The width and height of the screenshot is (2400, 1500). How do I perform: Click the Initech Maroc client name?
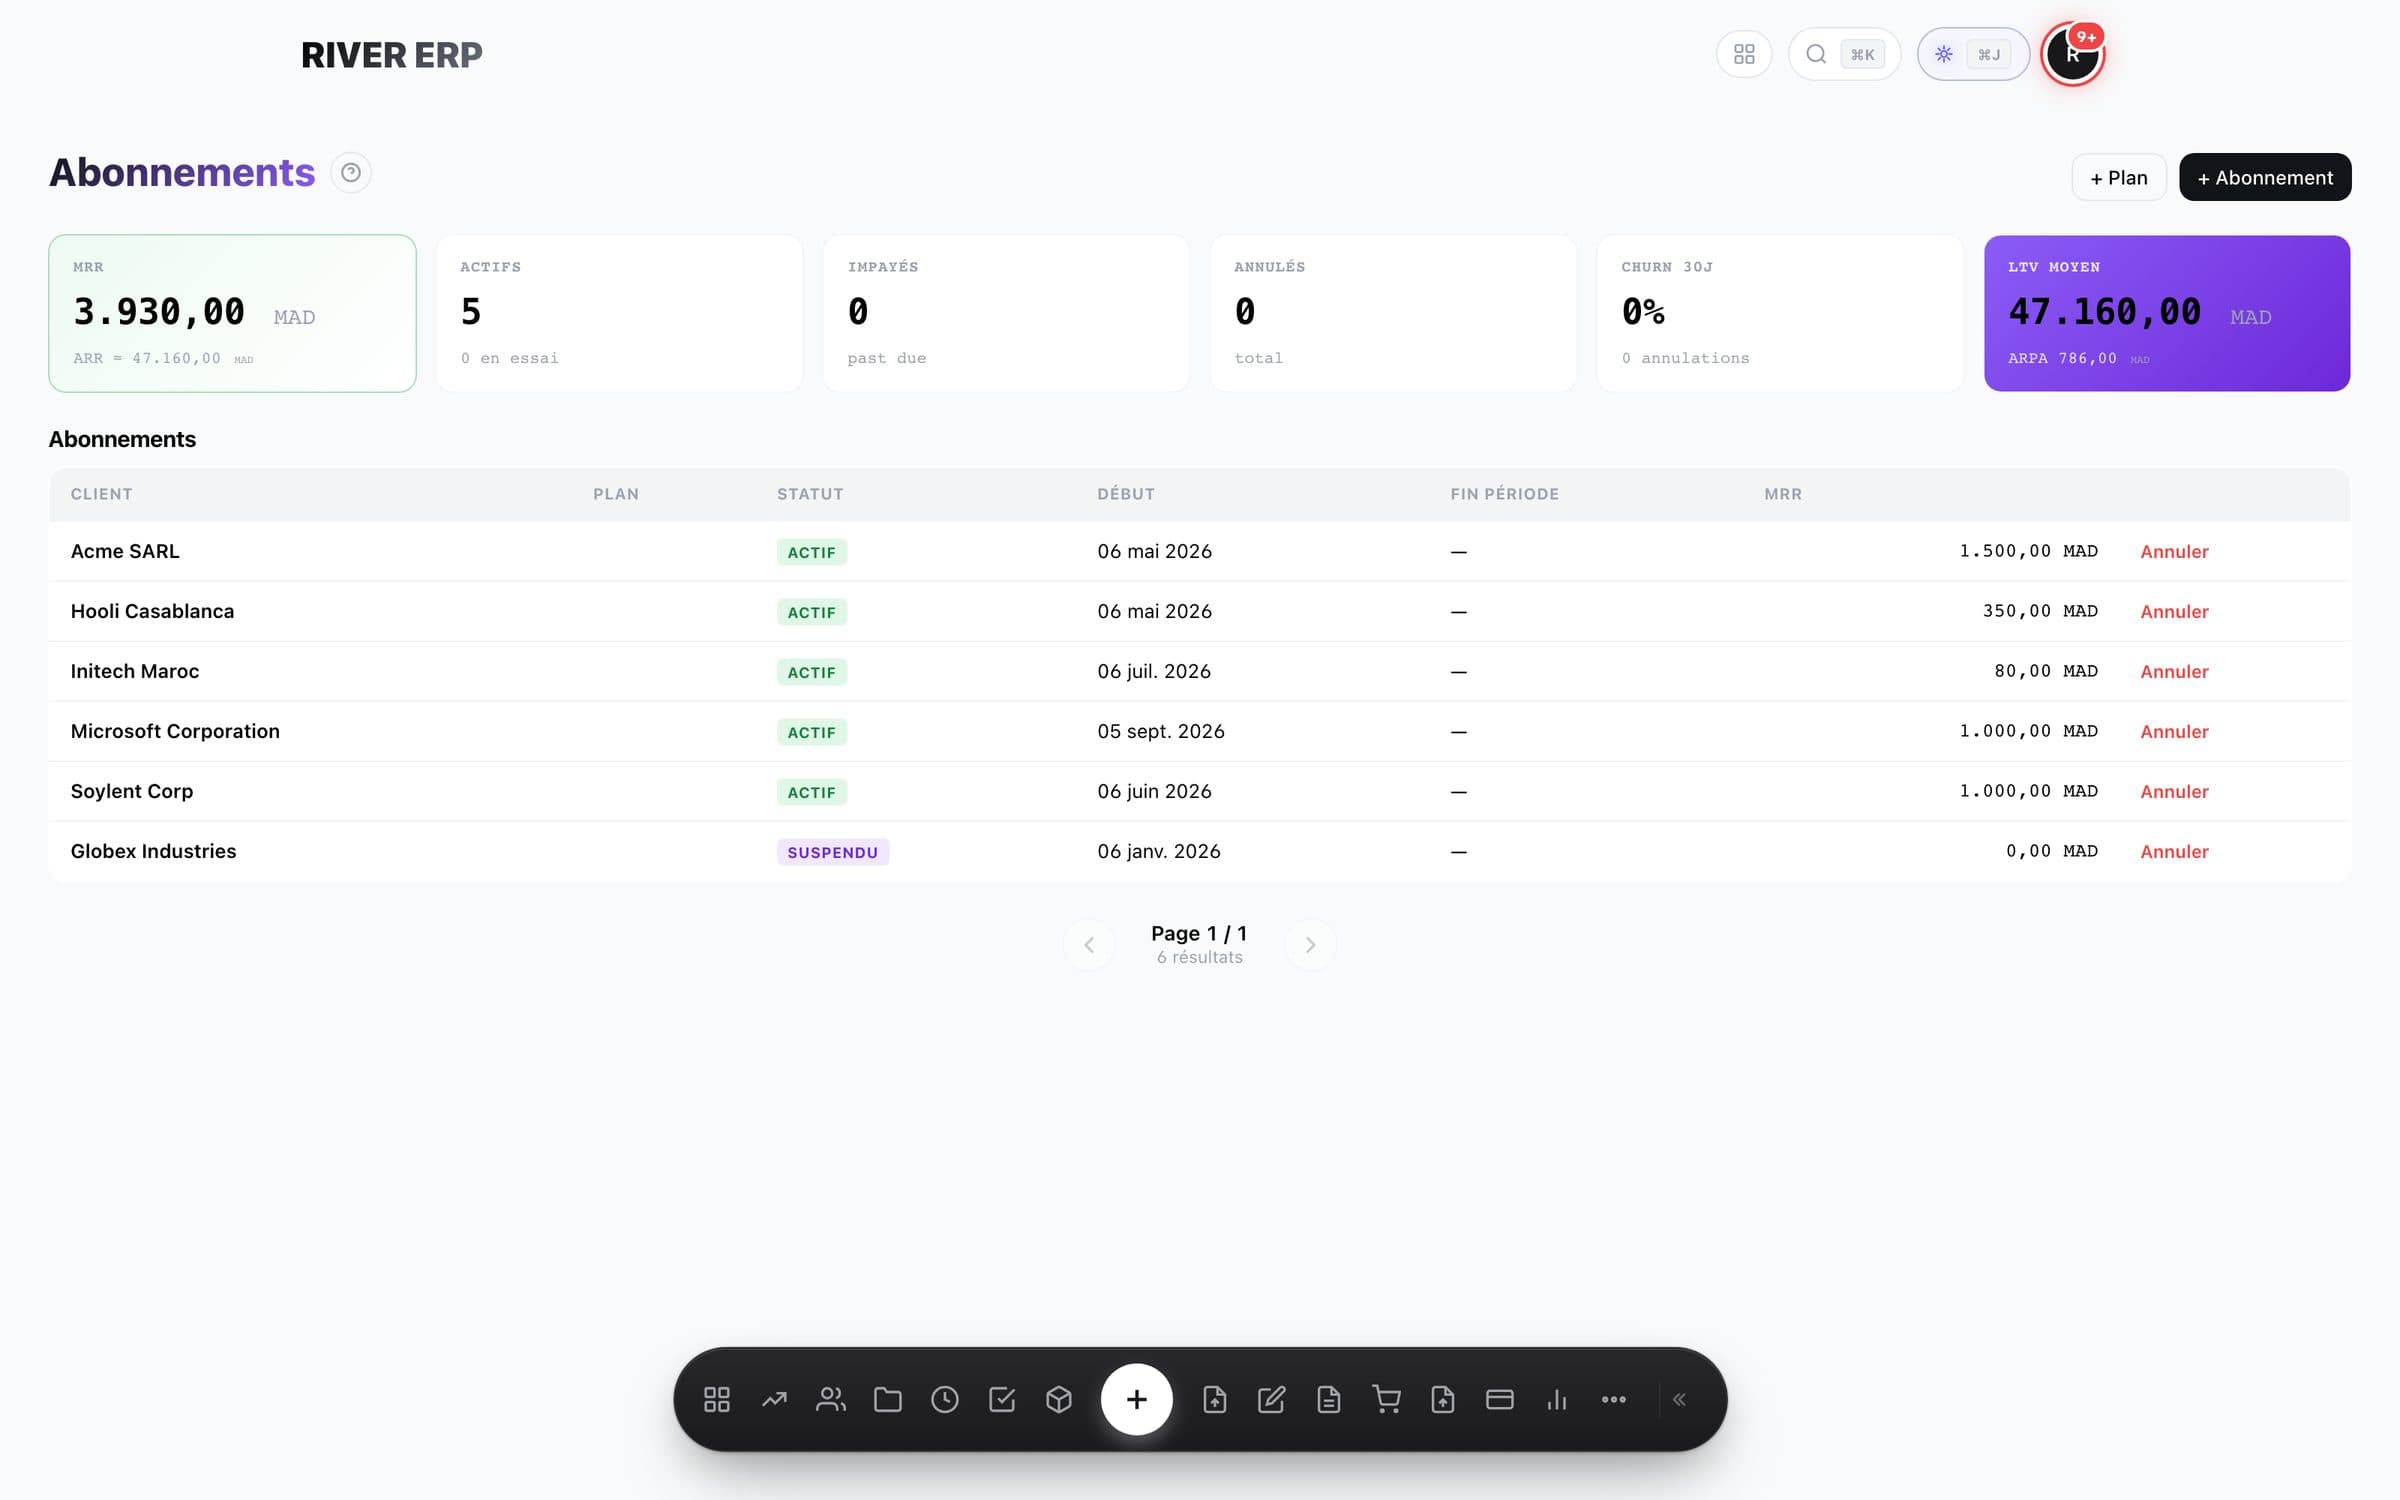135,671
